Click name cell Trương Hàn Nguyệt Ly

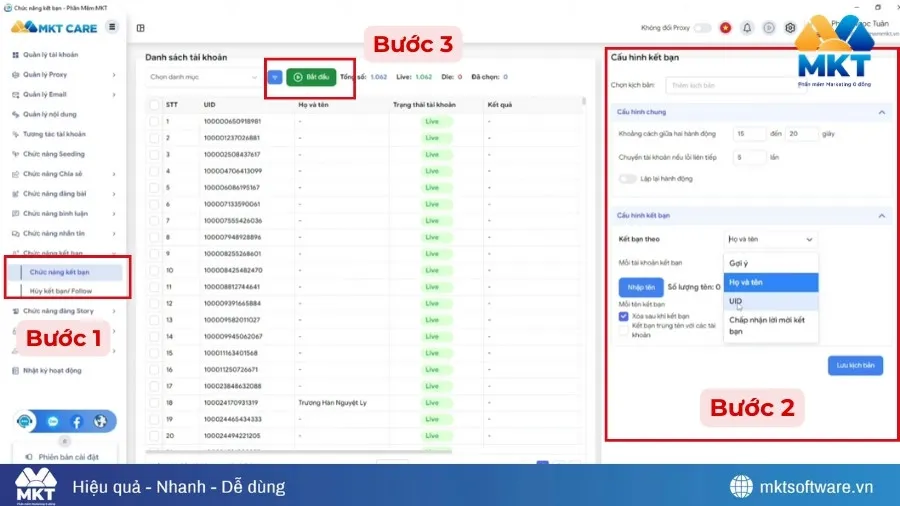coord(332,403)
